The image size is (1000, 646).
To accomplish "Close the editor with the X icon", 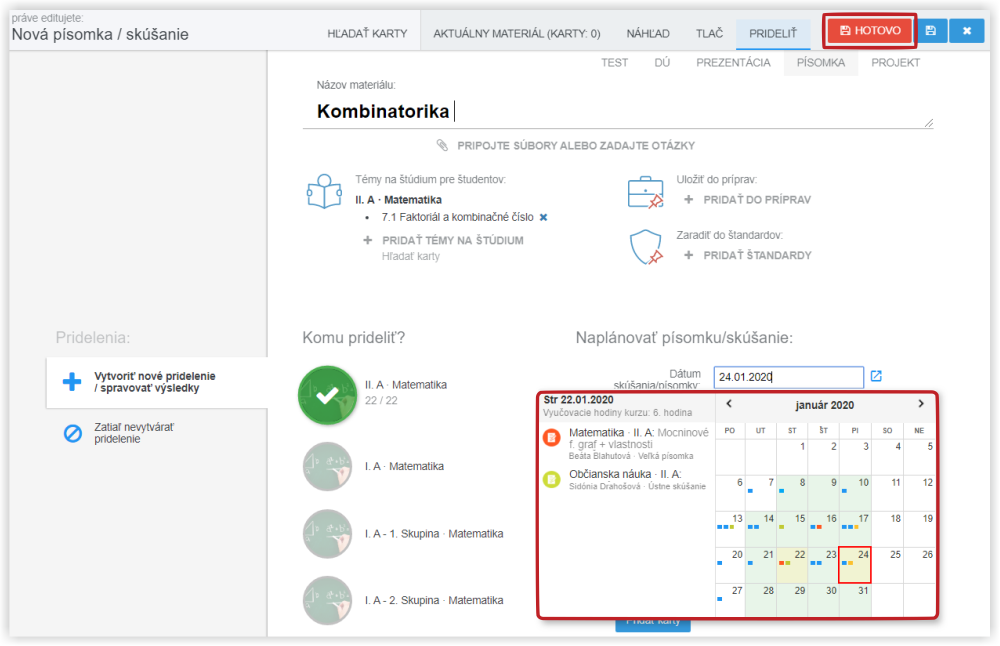I will pos(967,31).
